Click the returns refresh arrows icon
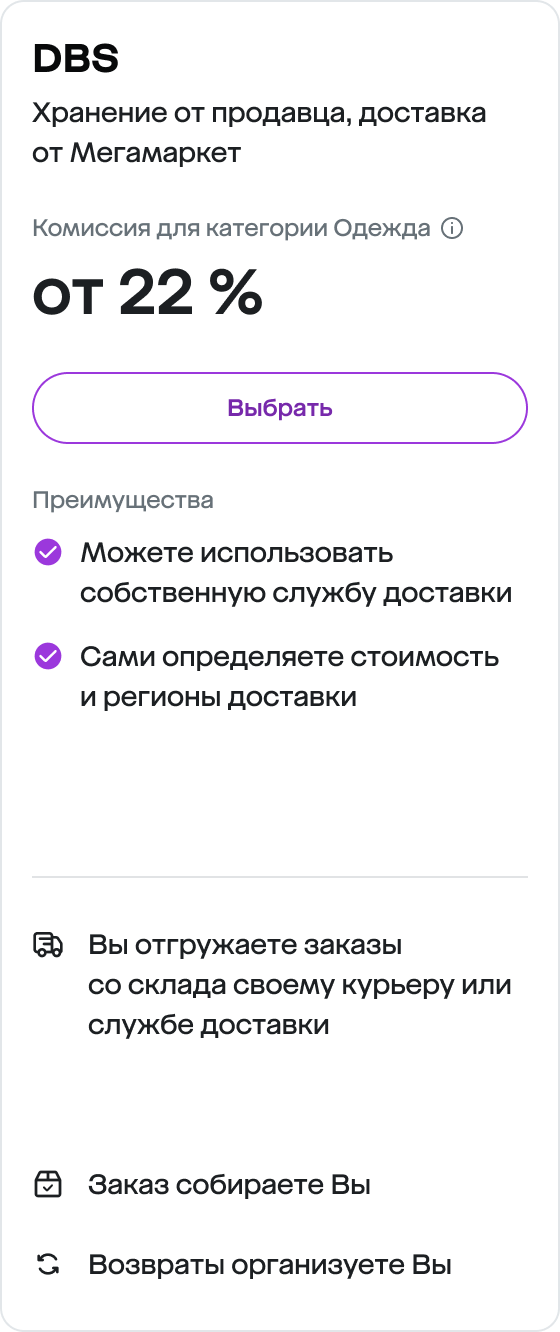The height and width of the screenshot is (1332, 560). 48,1266
